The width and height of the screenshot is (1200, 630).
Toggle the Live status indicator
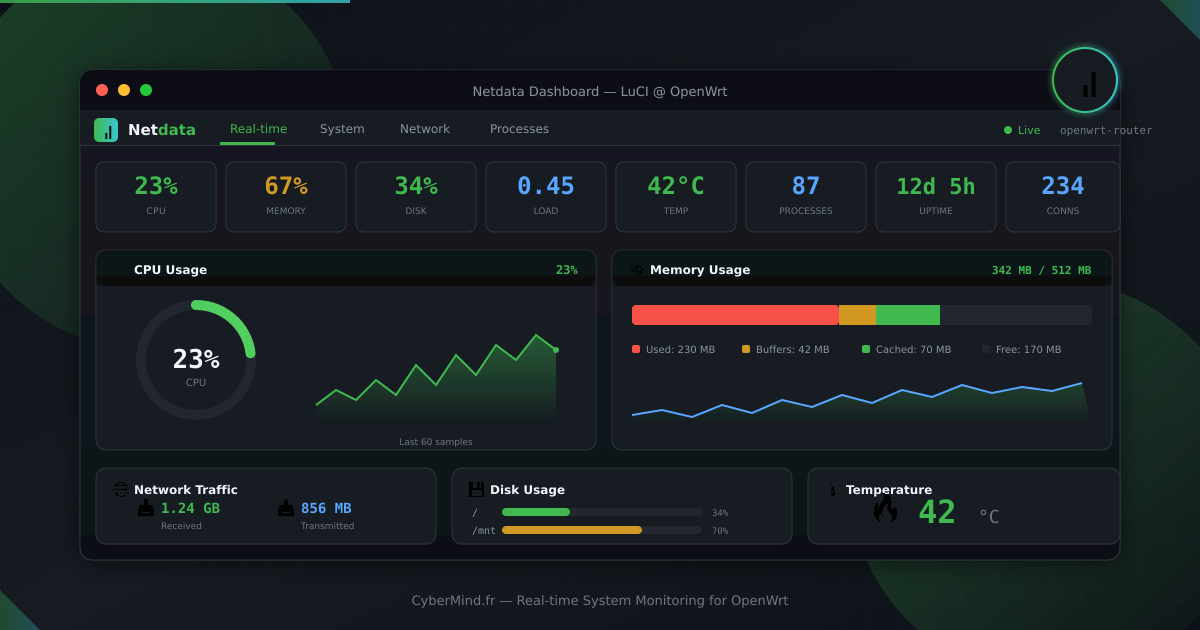[x=1021, y=129]
